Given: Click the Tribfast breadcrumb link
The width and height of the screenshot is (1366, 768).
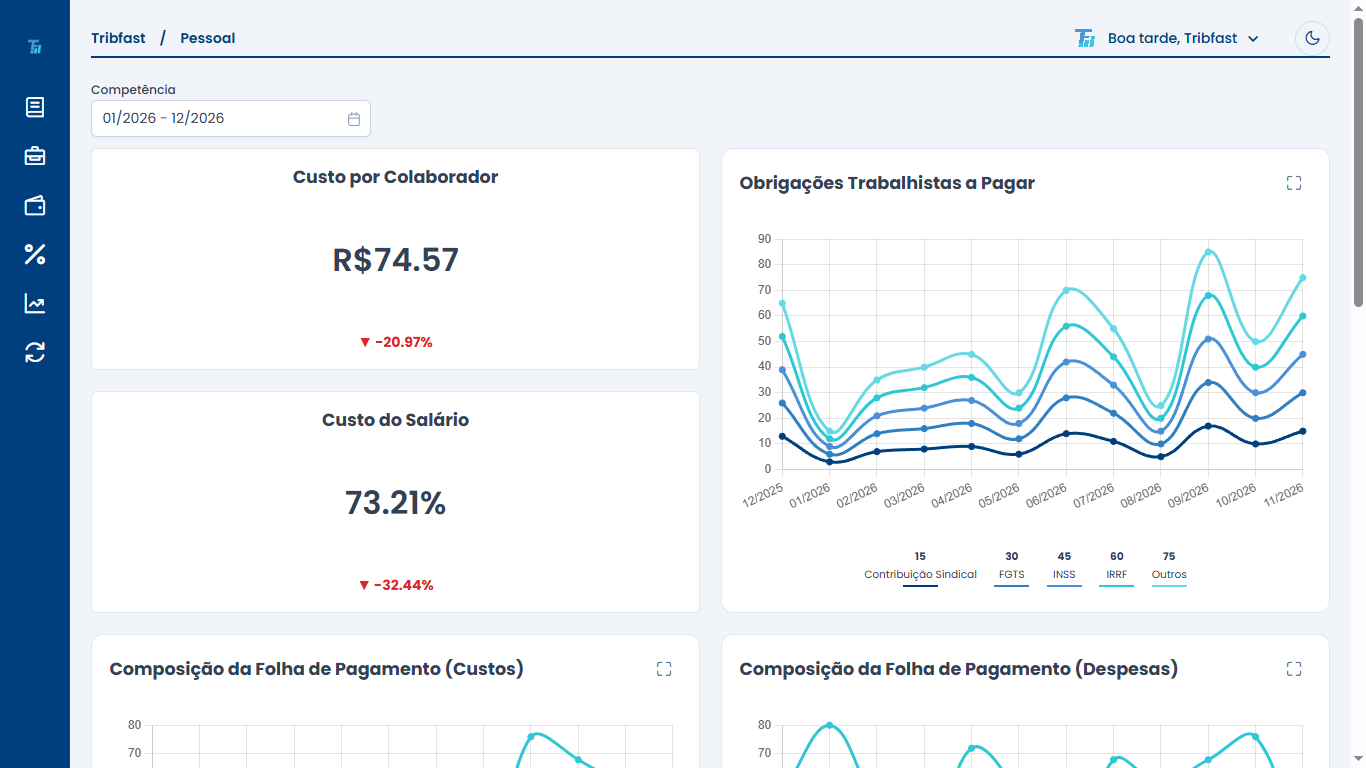Looking at the screenshot, I should (x=118, y=38).
